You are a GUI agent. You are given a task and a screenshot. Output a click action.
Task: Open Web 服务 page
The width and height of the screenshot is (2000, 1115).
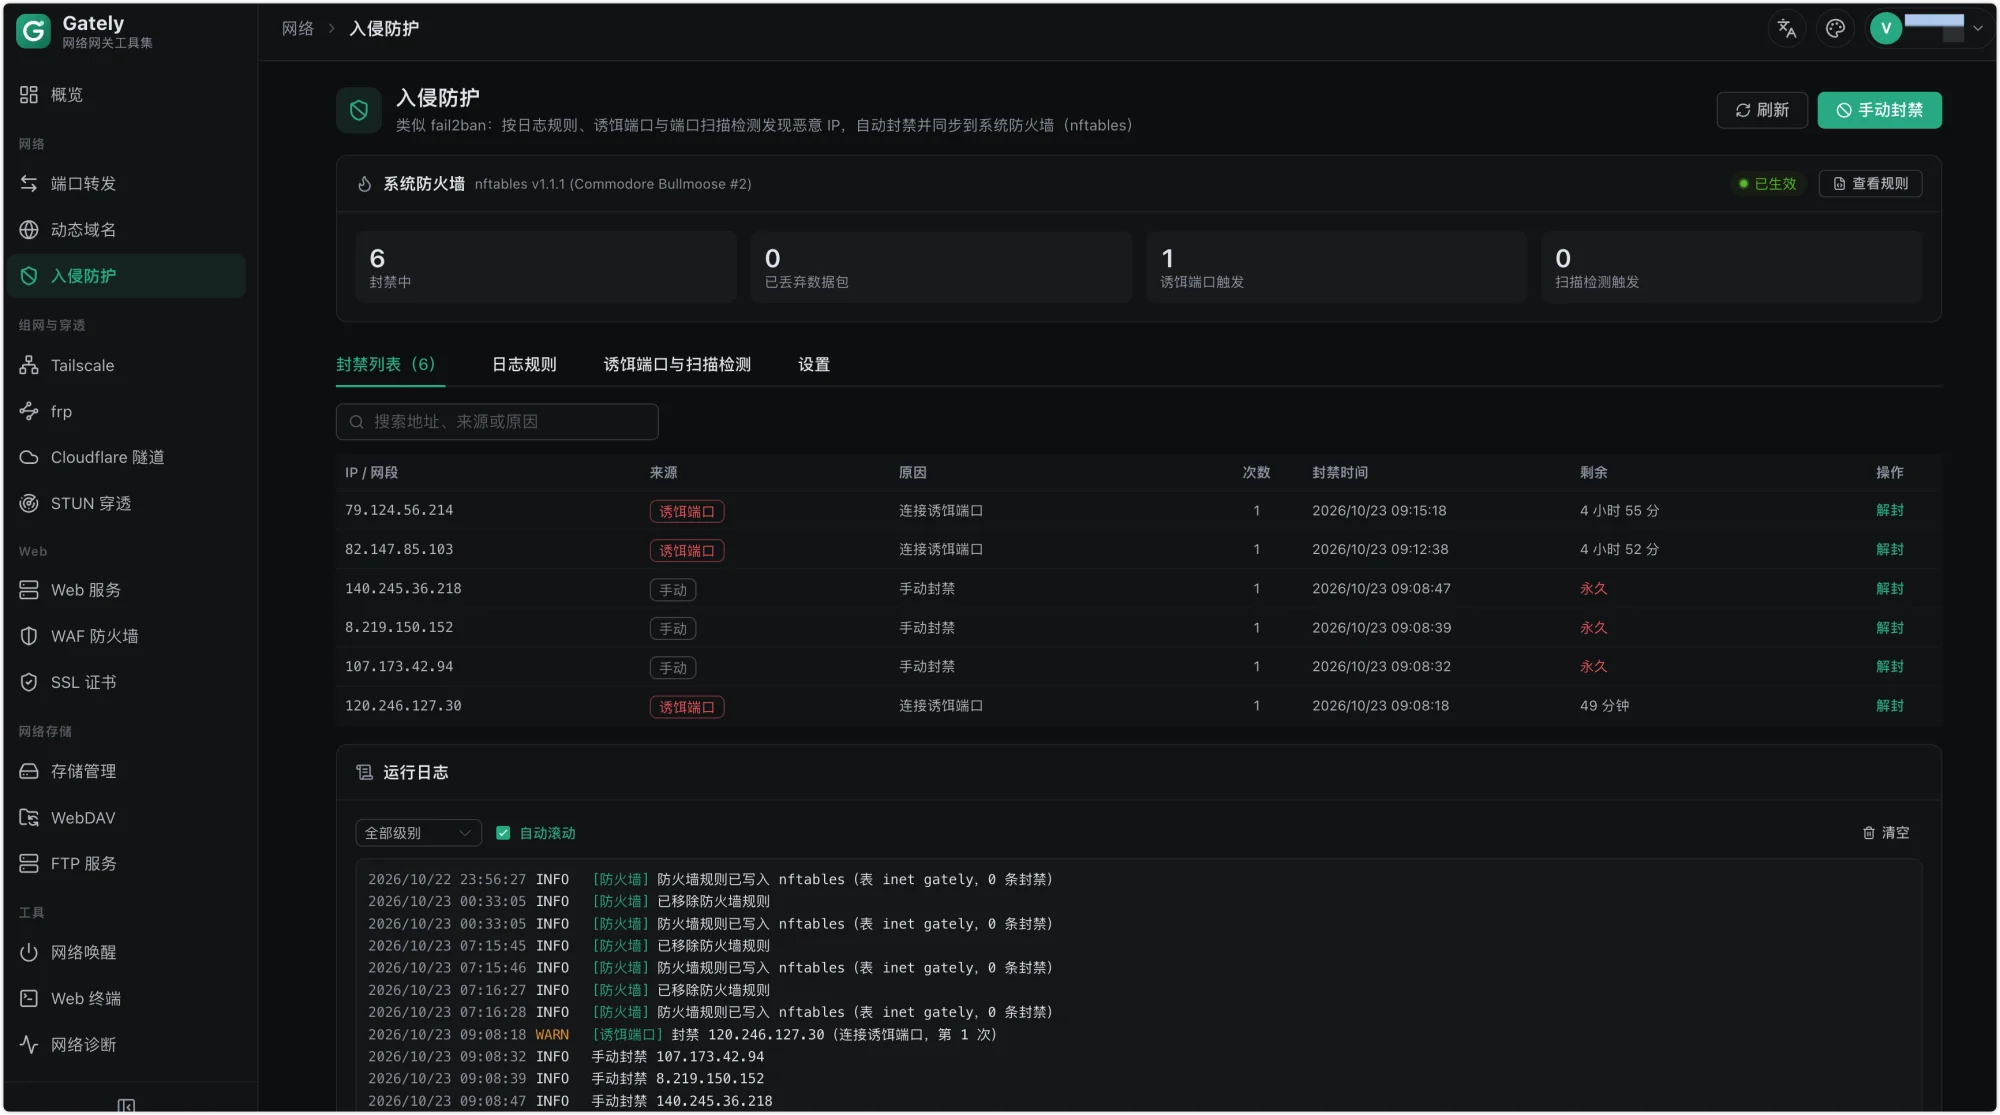126,591
